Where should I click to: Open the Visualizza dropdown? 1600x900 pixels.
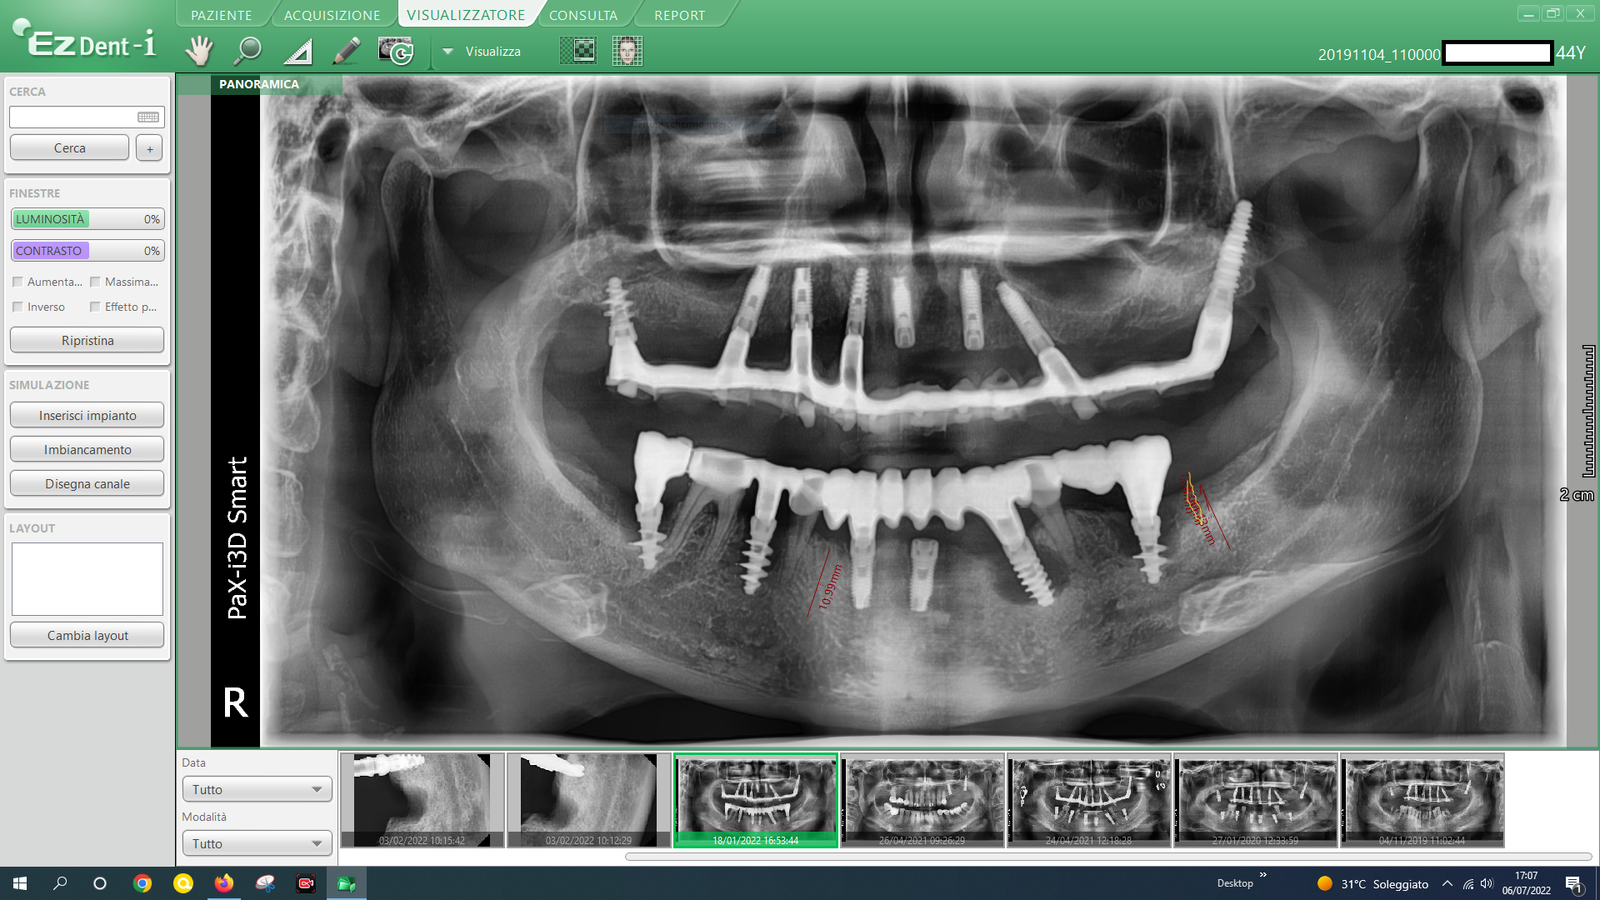click(482, 51)
